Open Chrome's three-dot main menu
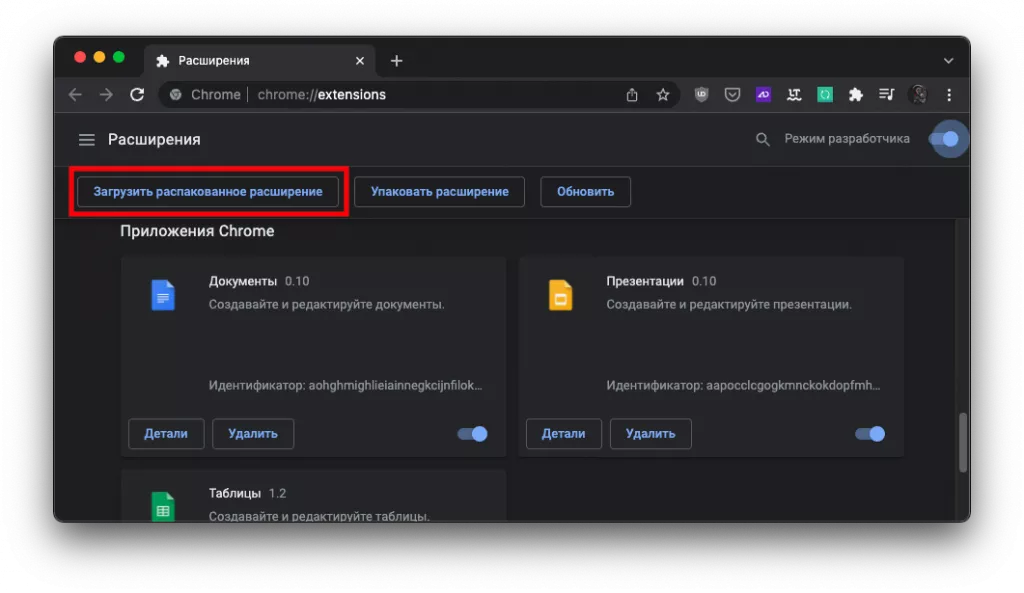This screenshot has height=593, width=1024. pos(949,95)
